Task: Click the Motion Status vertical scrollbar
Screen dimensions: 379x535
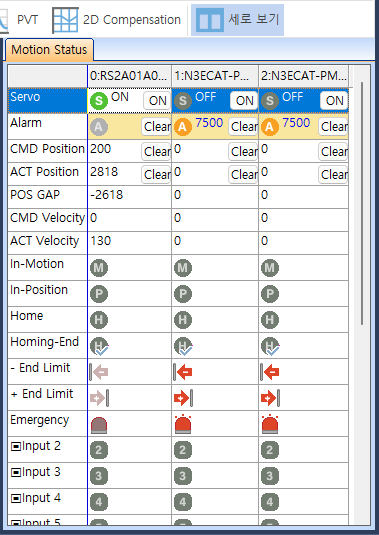Action: [362, 203]
